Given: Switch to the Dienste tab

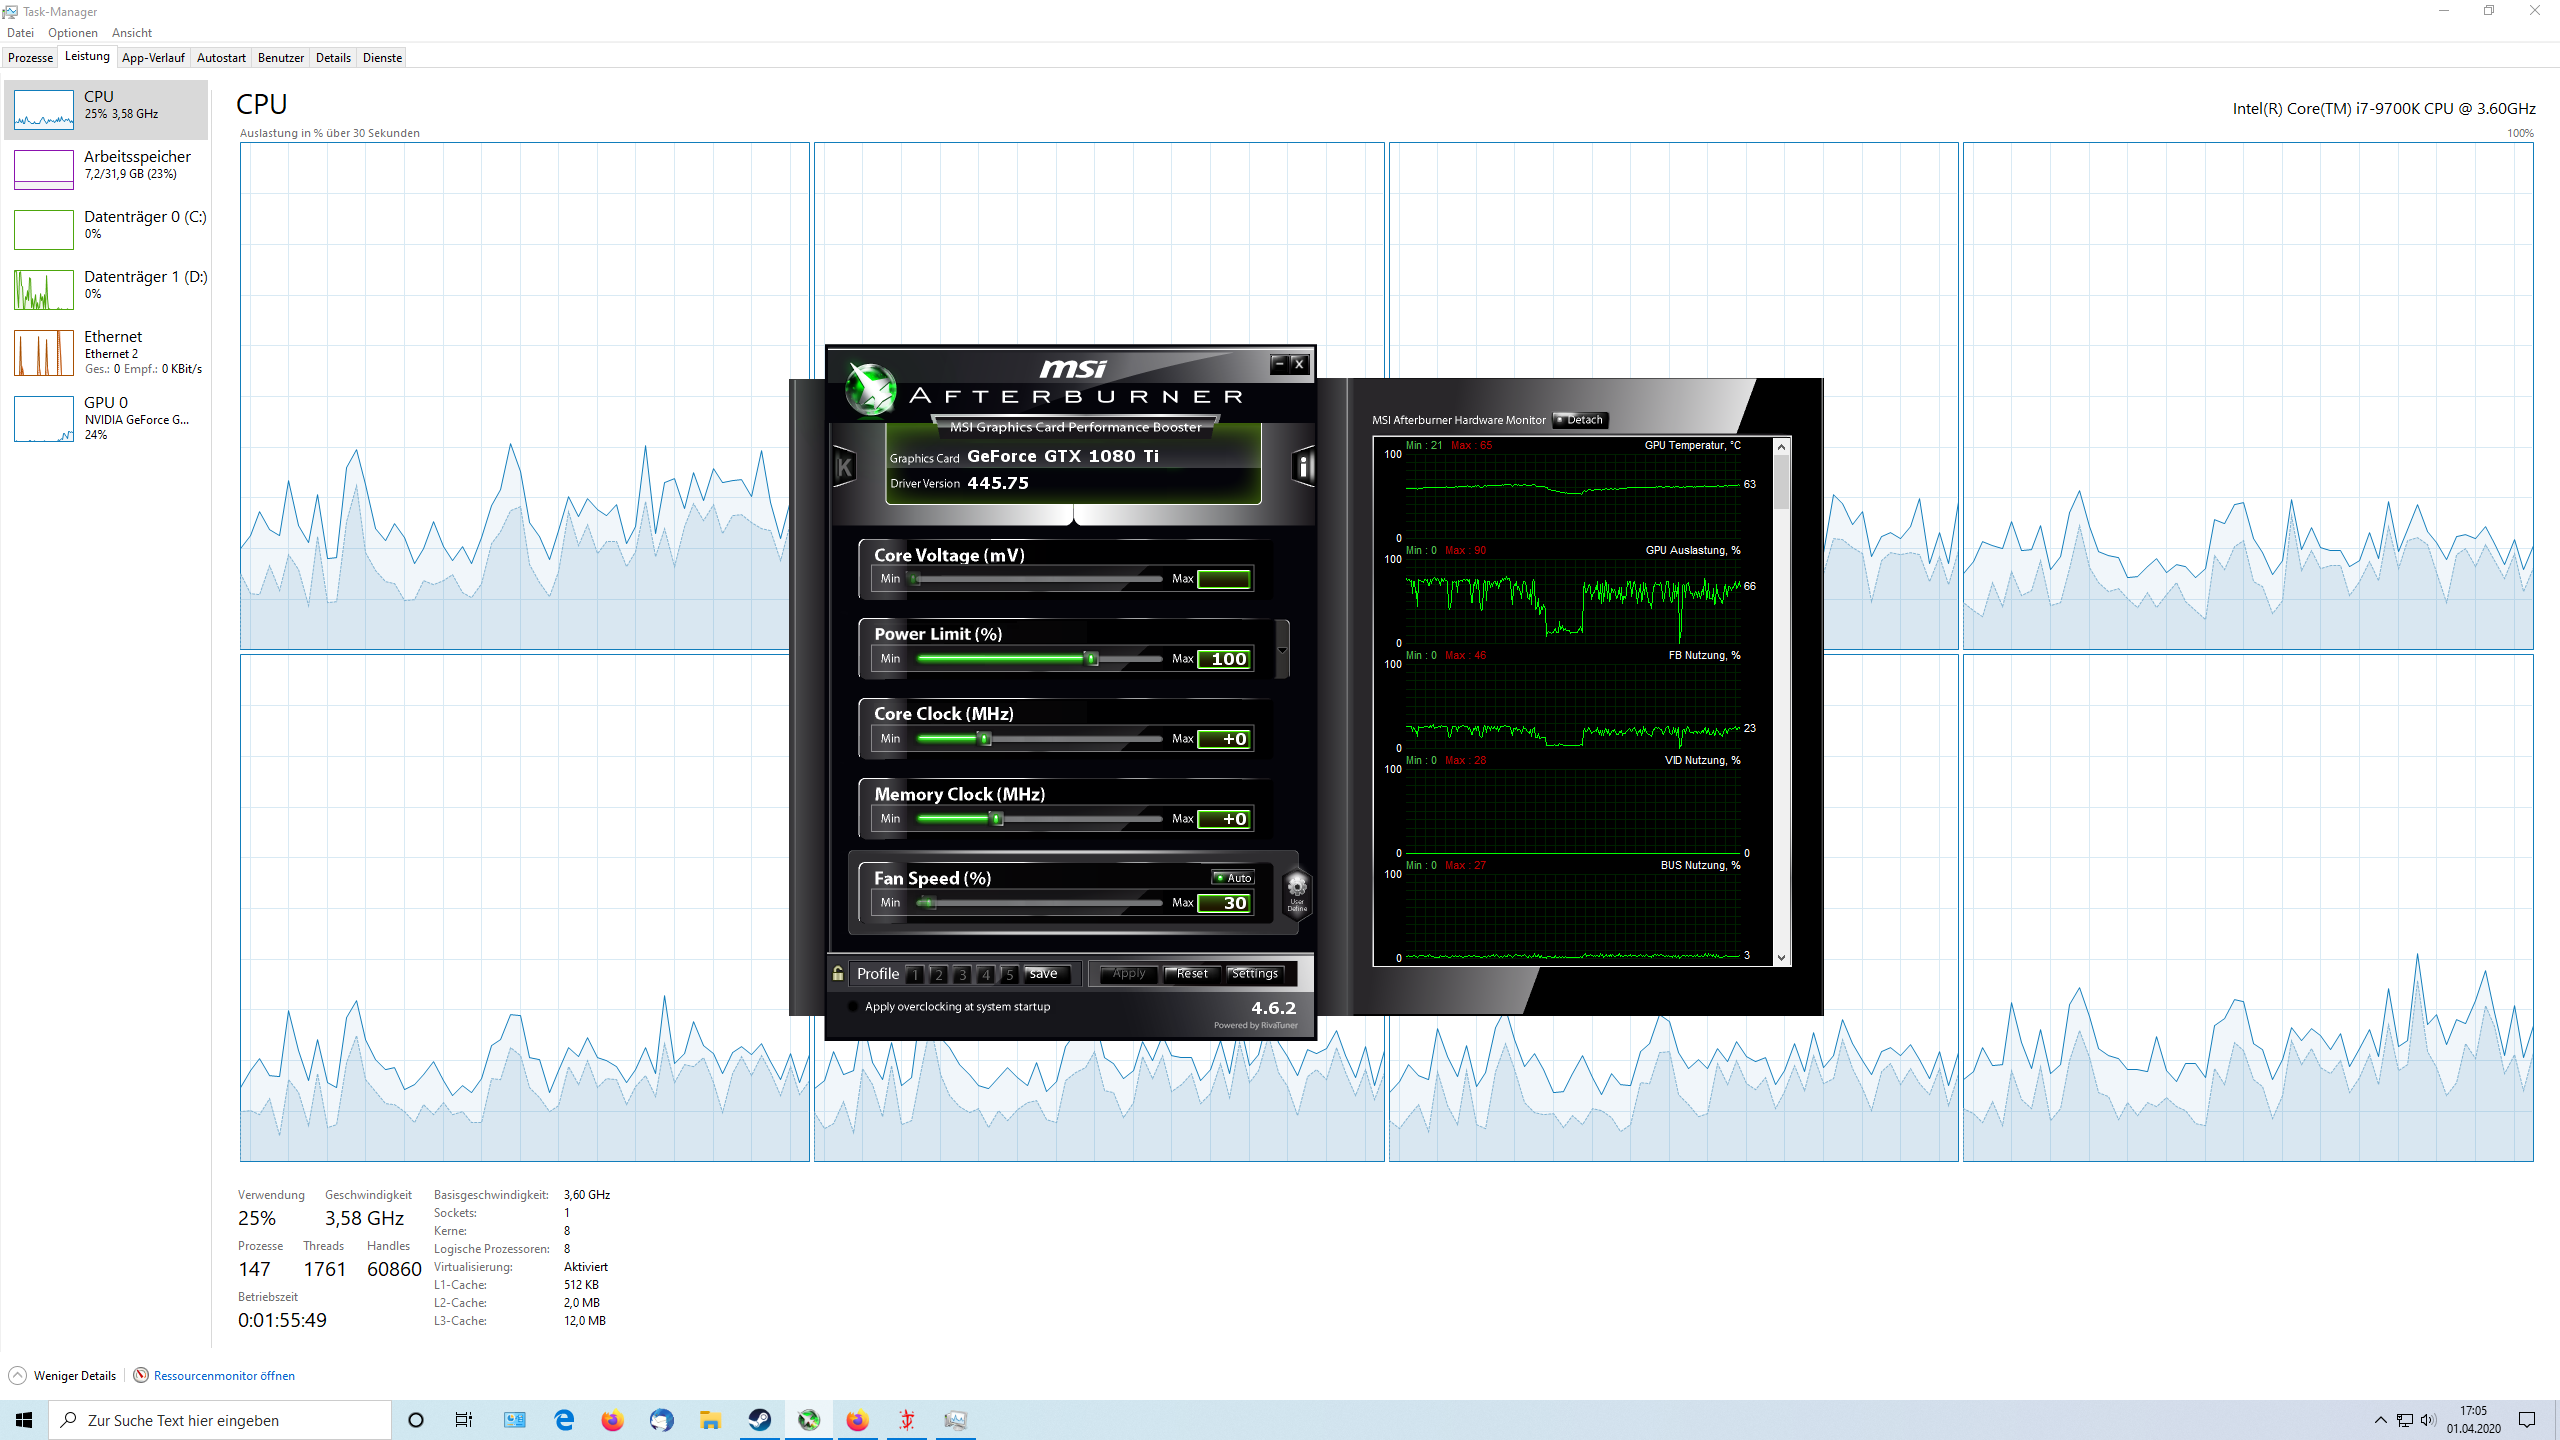Looking at the screenshot, I should pos(382,58).
